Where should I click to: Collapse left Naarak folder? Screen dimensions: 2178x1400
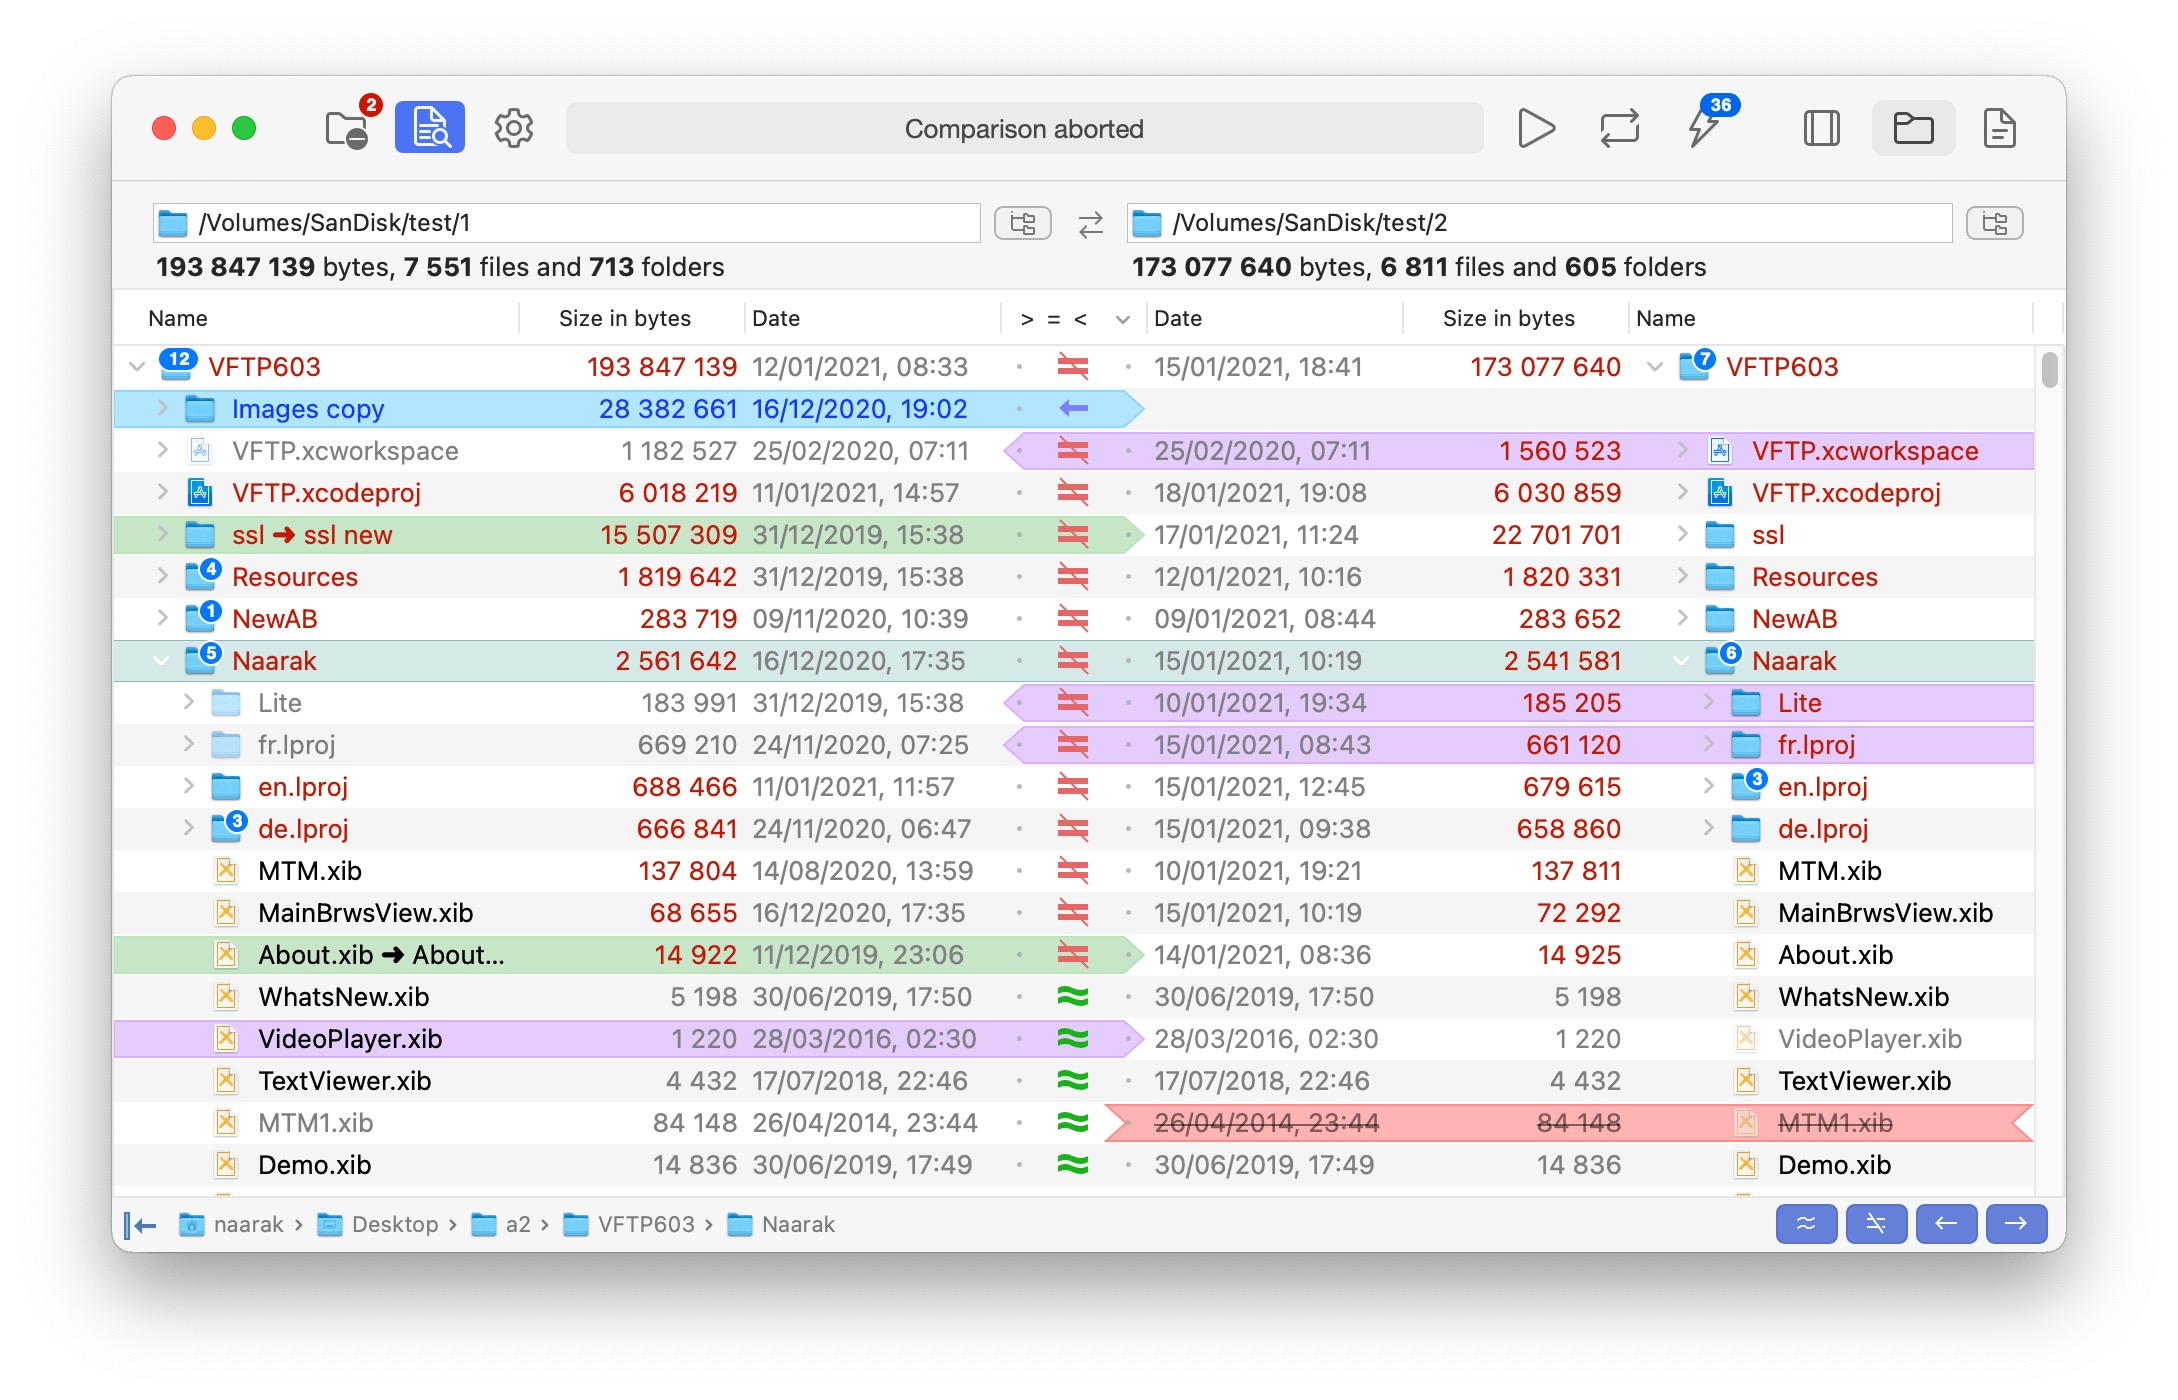[161, 661]
